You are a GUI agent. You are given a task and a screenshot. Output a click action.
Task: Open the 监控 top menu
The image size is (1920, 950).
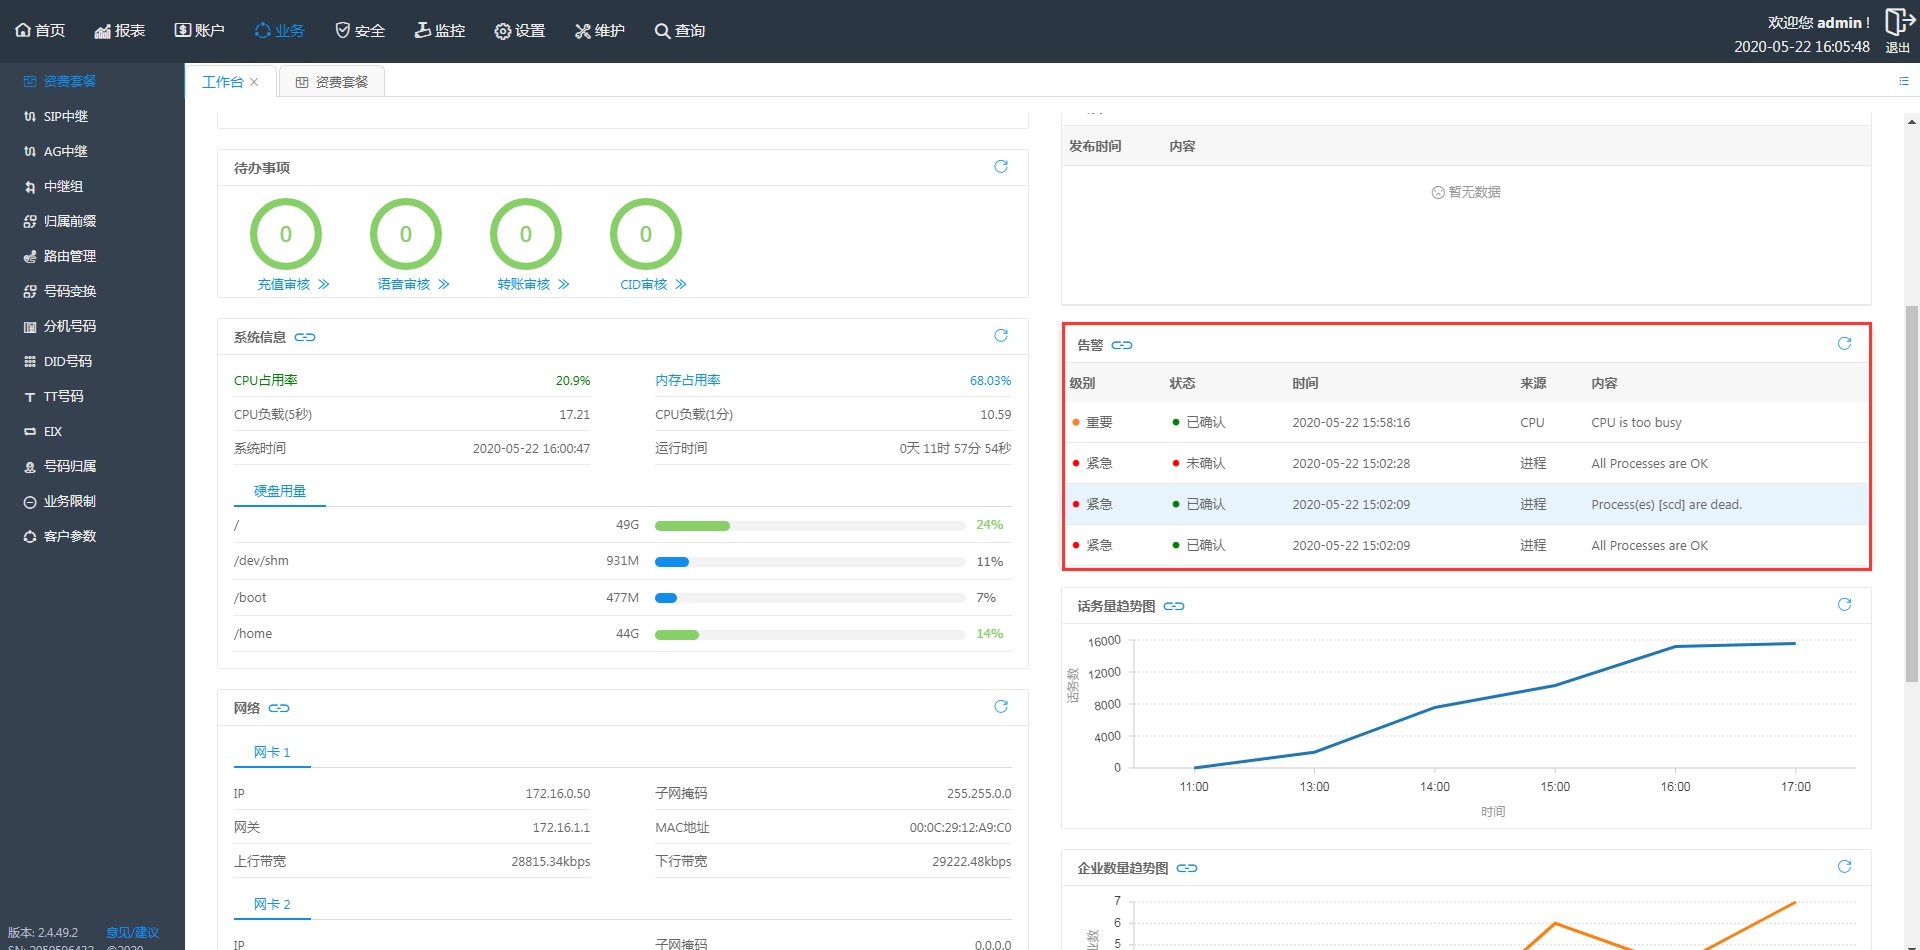tap(440, 31)
